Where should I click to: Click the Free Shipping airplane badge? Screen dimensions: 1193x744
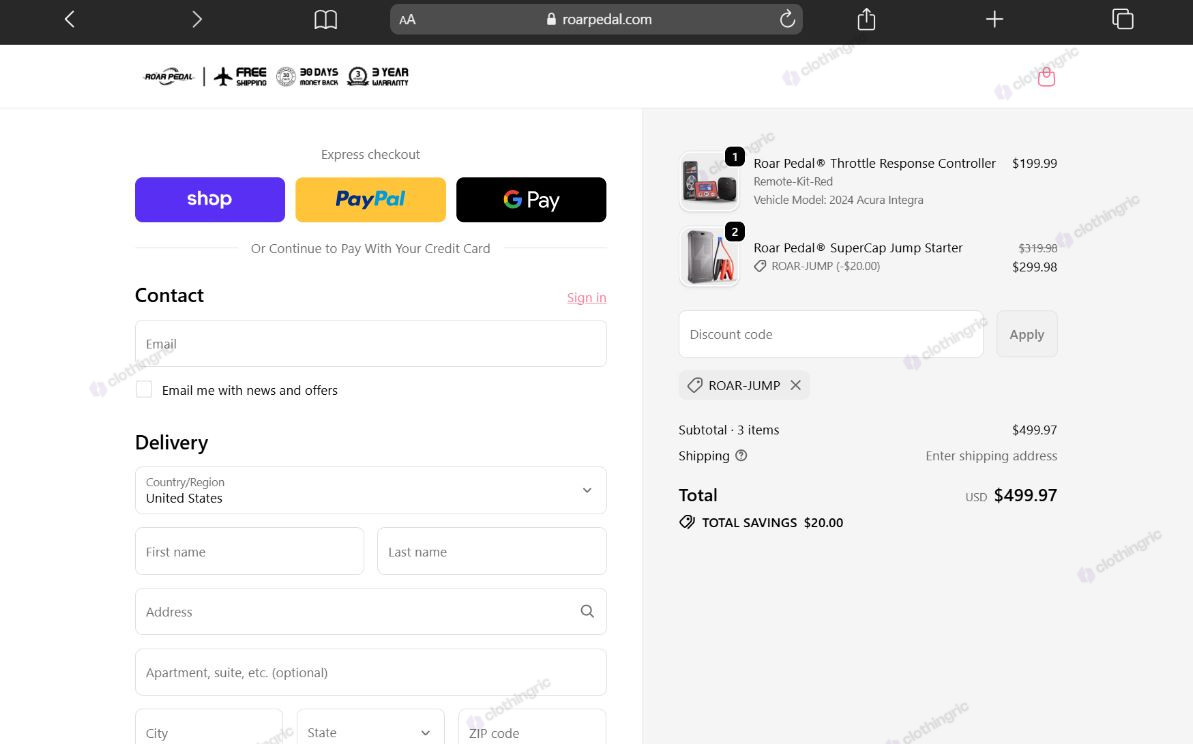coord(240,76)
